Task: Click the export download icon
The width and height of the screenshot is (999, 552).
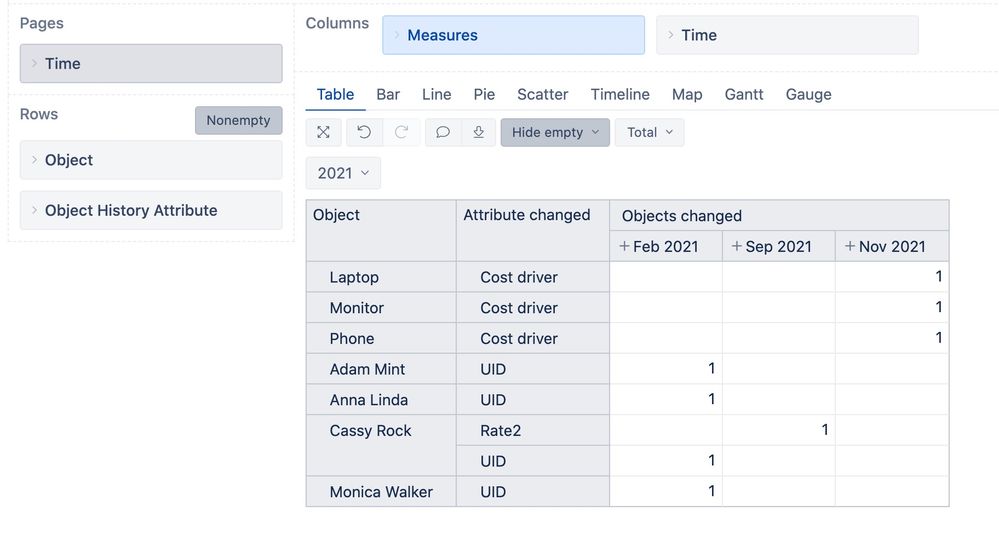Action: [478, 132]
